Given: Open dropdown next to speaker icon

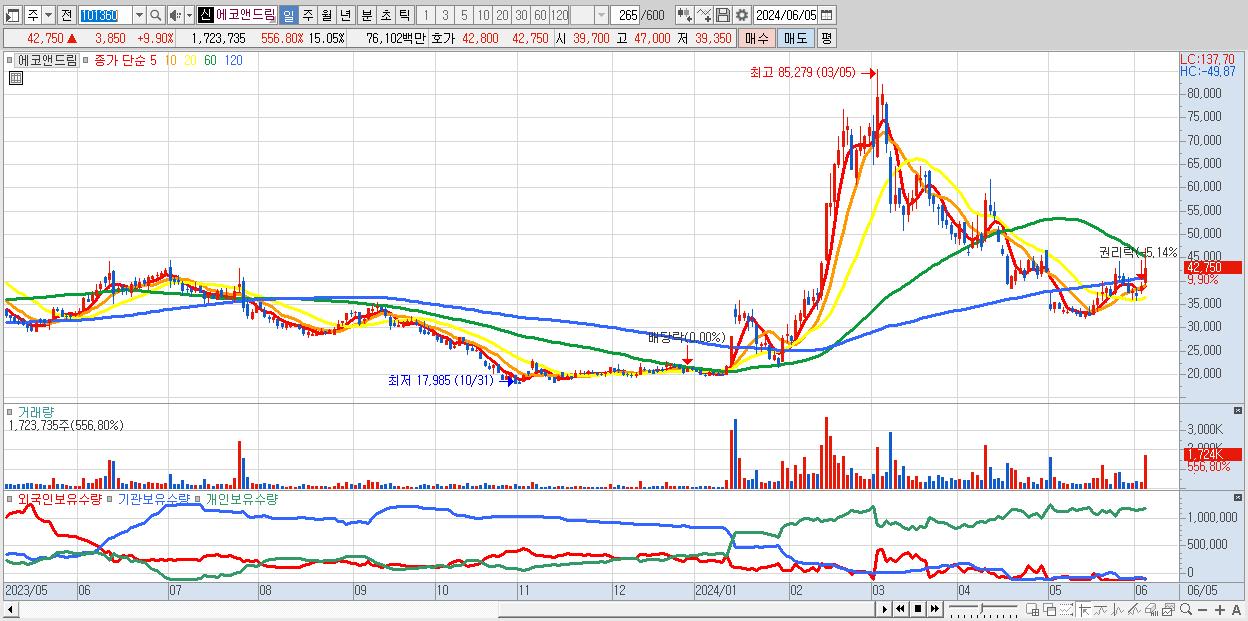Looking at the screenshot, I should click(x=189, y=15).
